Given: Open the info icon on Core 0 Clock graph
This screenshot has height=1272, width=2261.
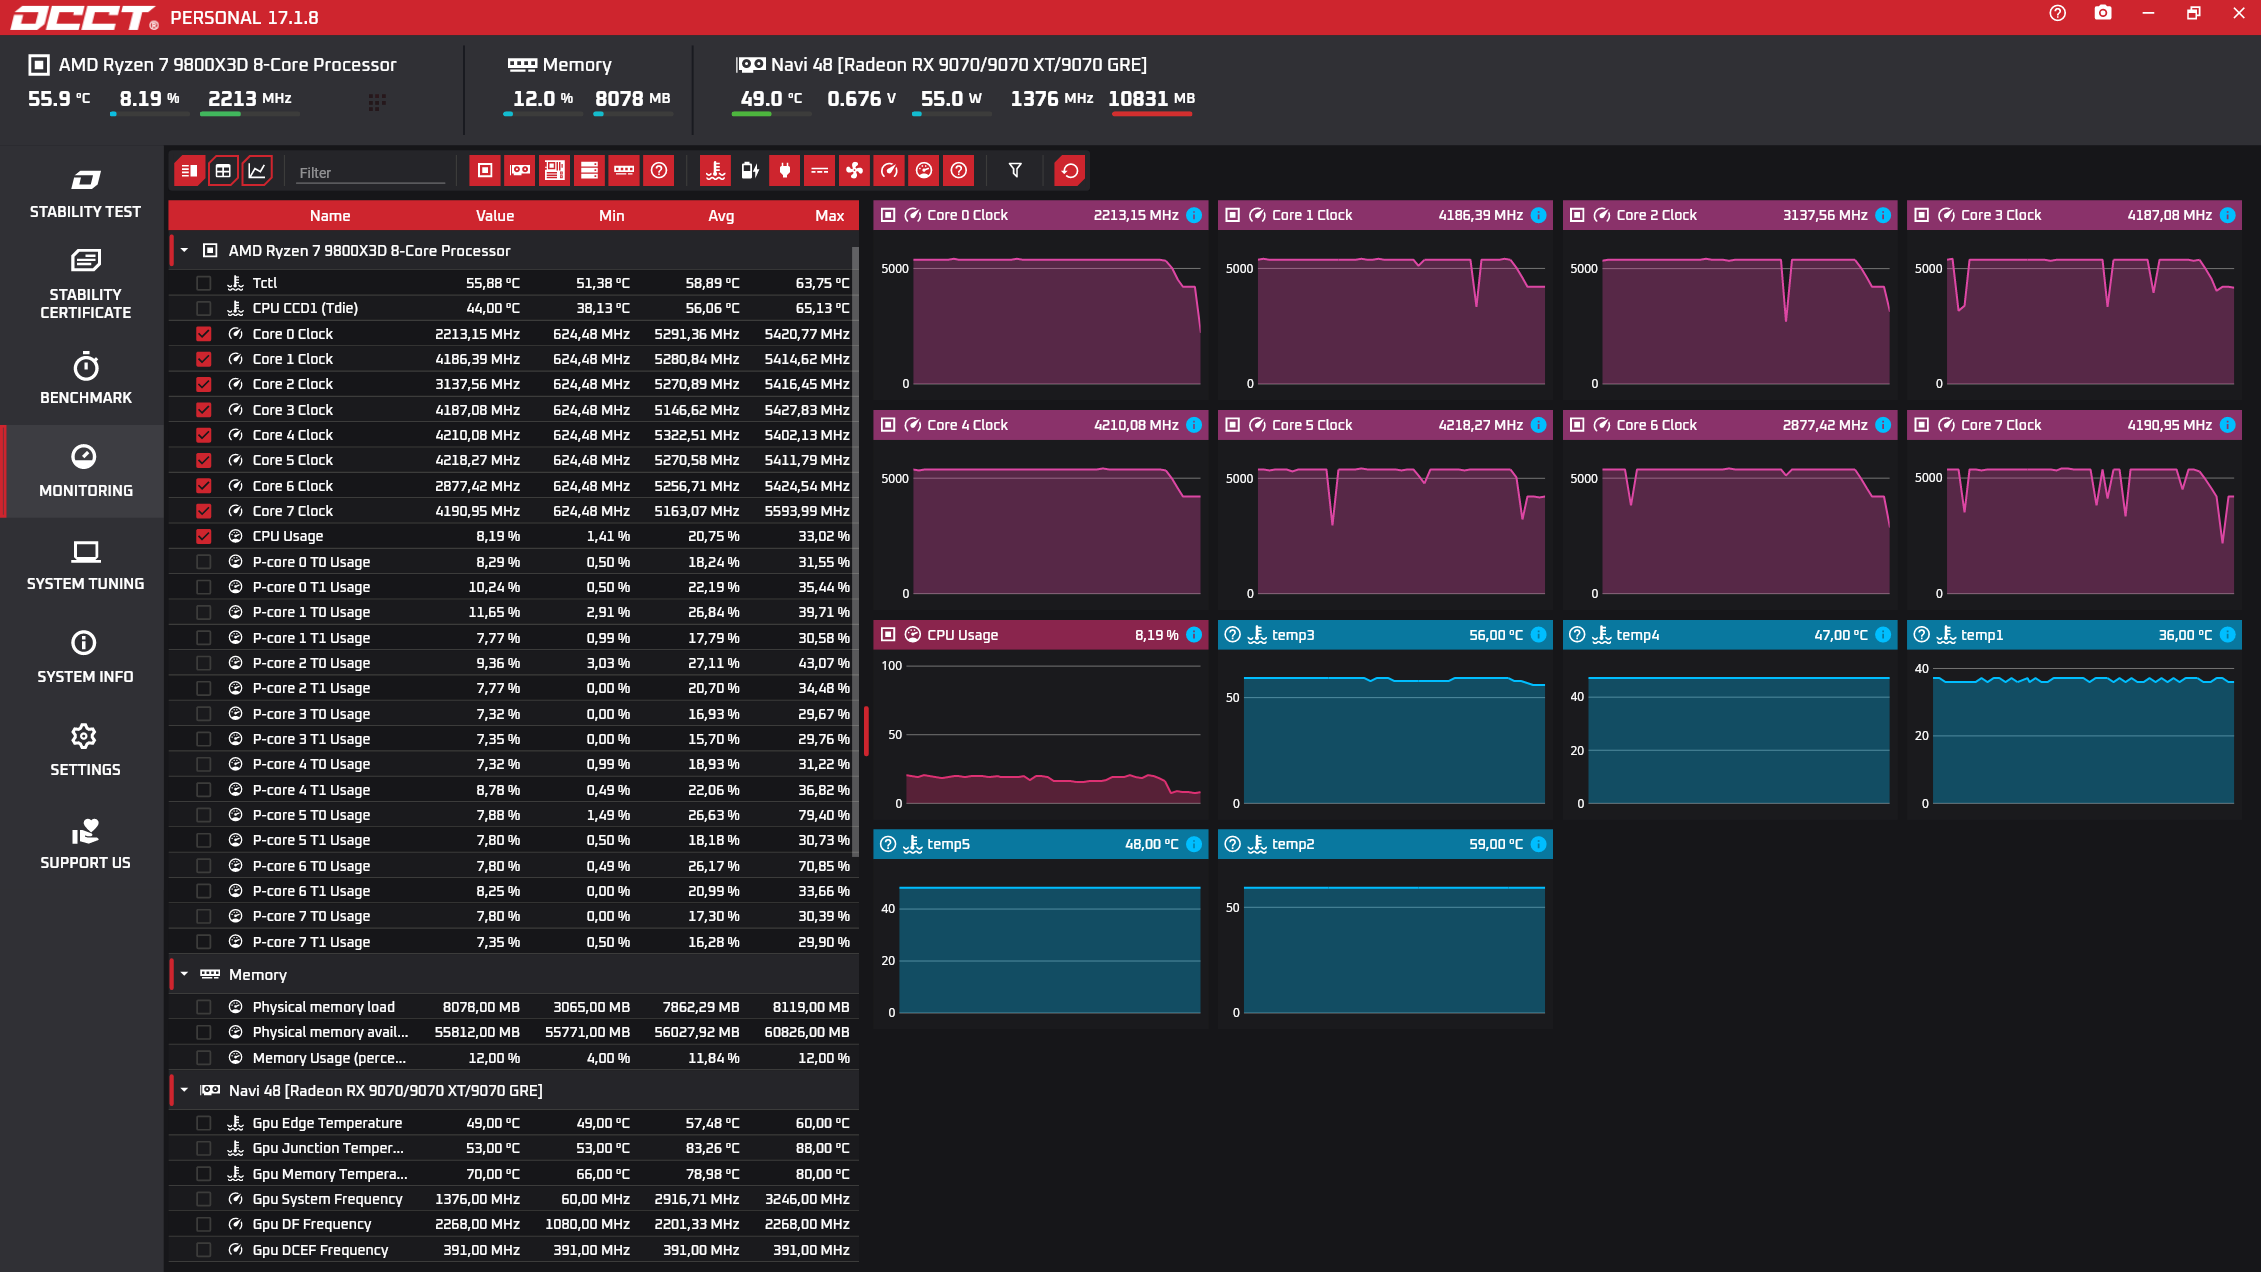Looking at the screenshot, I should point(1194,215).
